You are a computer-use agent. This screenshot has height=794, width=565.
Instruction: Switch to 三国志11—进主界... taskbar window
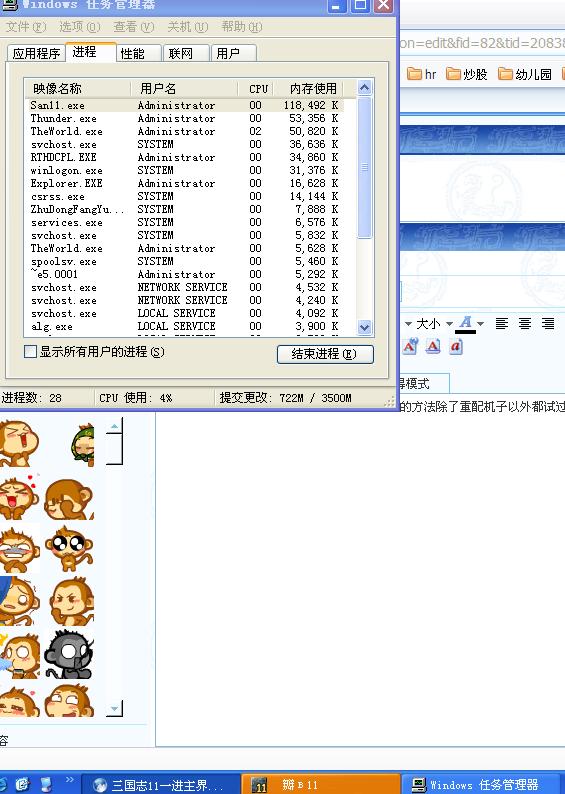pos(160,784)
